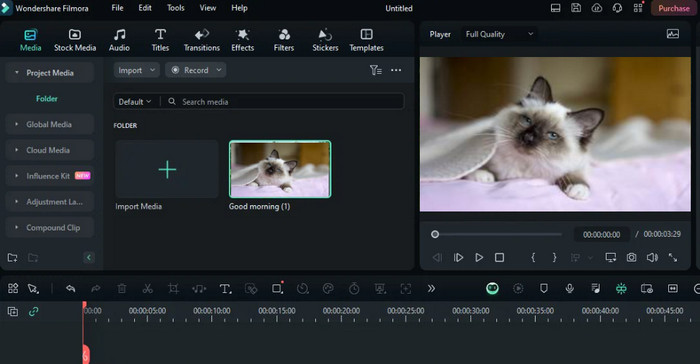This screenshot has height=364, width=700.
Task: Click the voiceover microphone icon
Action: [x=570, y=289]
